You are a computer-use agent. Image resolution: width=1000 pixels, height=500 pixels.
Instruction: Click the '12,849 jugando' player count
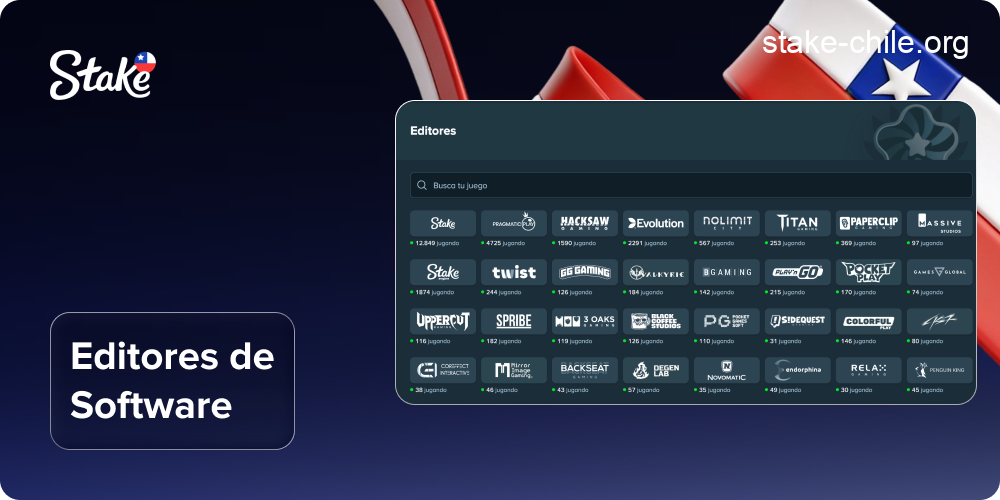tap(434, 244)
